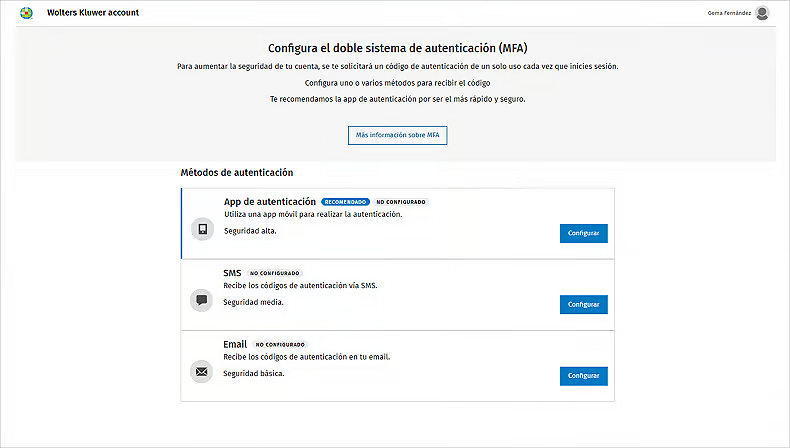This screenshot has width=790, height=448.
Task: Click the Gema Fernández user name
Action: click(x=729, y=13)
